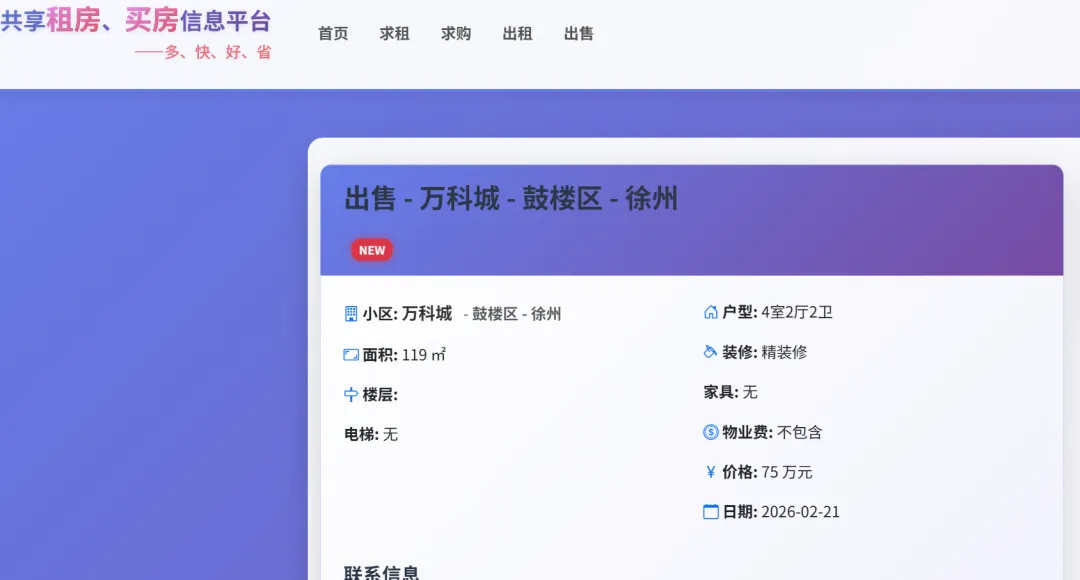The width and height of the screenshot is (1080, 580).
Task: Click the 家具: 无 row
Action: pyautogui.click(x=731, y=392)
